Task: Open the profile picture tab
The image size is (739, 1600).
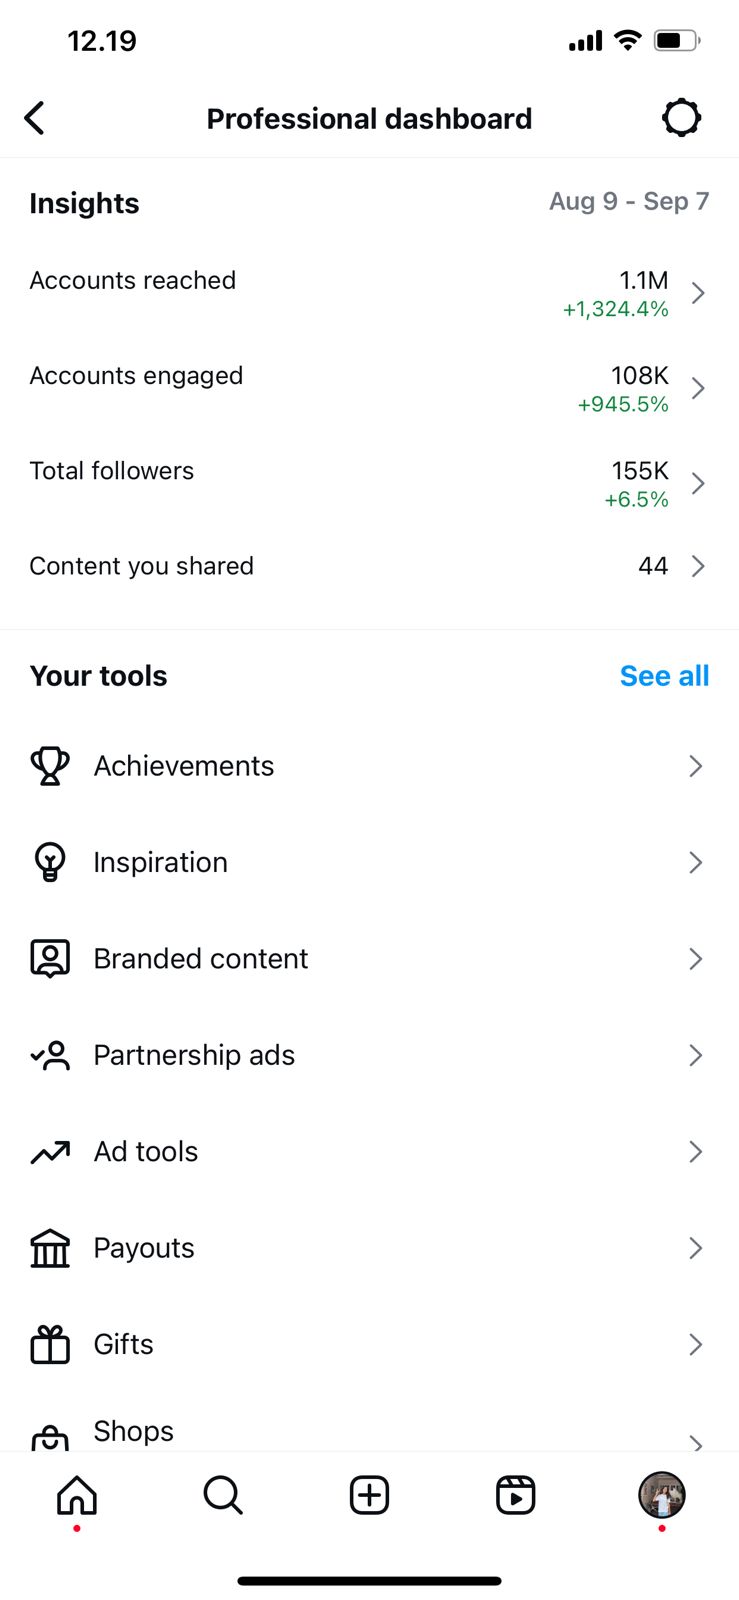Action: (x=661, y=1495)
